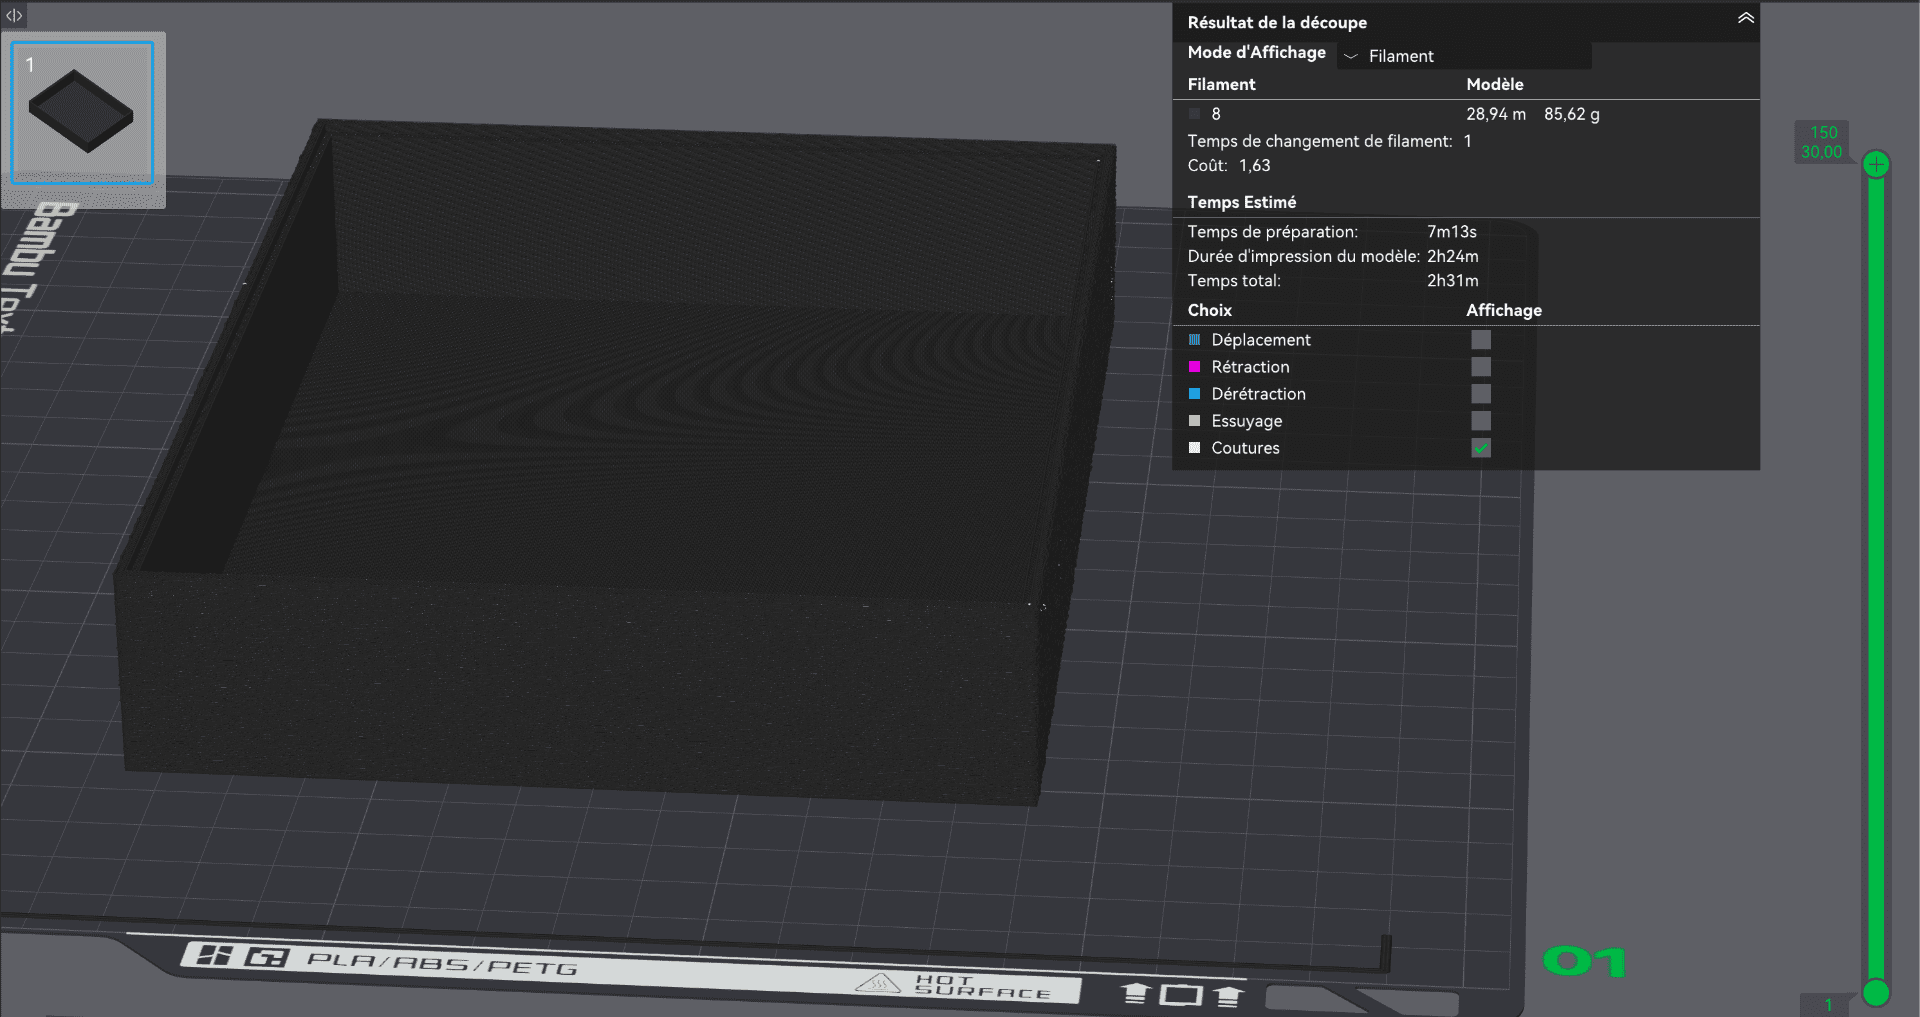This screenshot has width=1920, height=1017.
Task: Click the plus handle atop layer slider
Action: pos(1876,164)
